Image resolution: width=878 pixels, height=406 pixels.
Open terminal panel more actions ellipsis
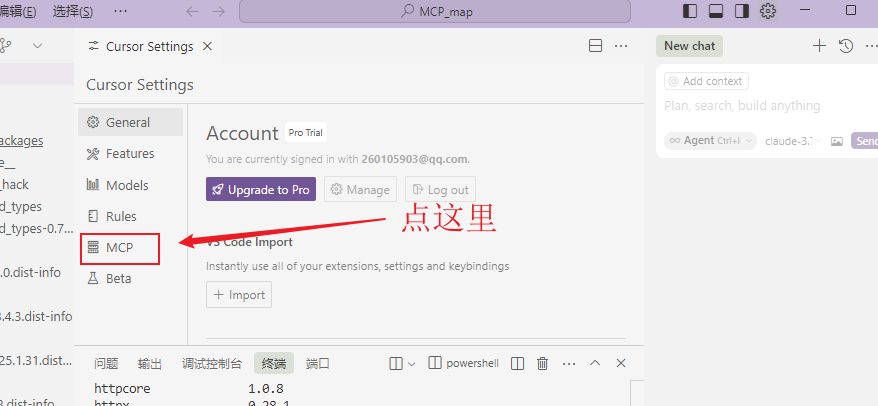(569, 363)
